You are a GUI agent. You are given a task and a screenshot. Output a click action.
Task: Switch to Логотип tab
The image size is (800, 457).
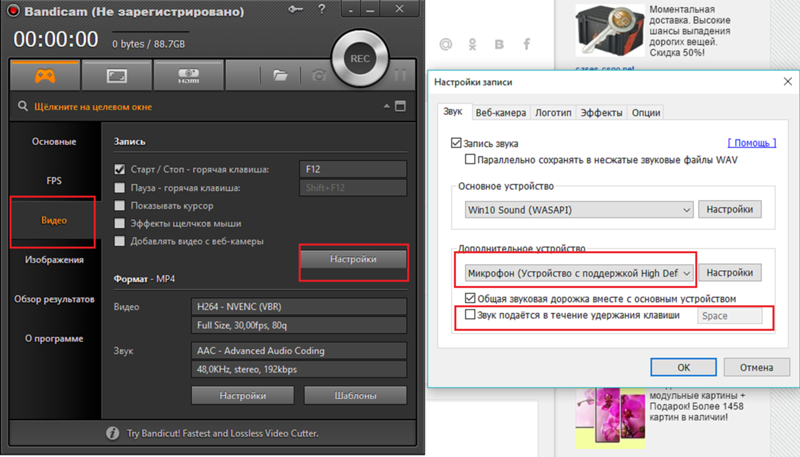click(x=553, y=113)
